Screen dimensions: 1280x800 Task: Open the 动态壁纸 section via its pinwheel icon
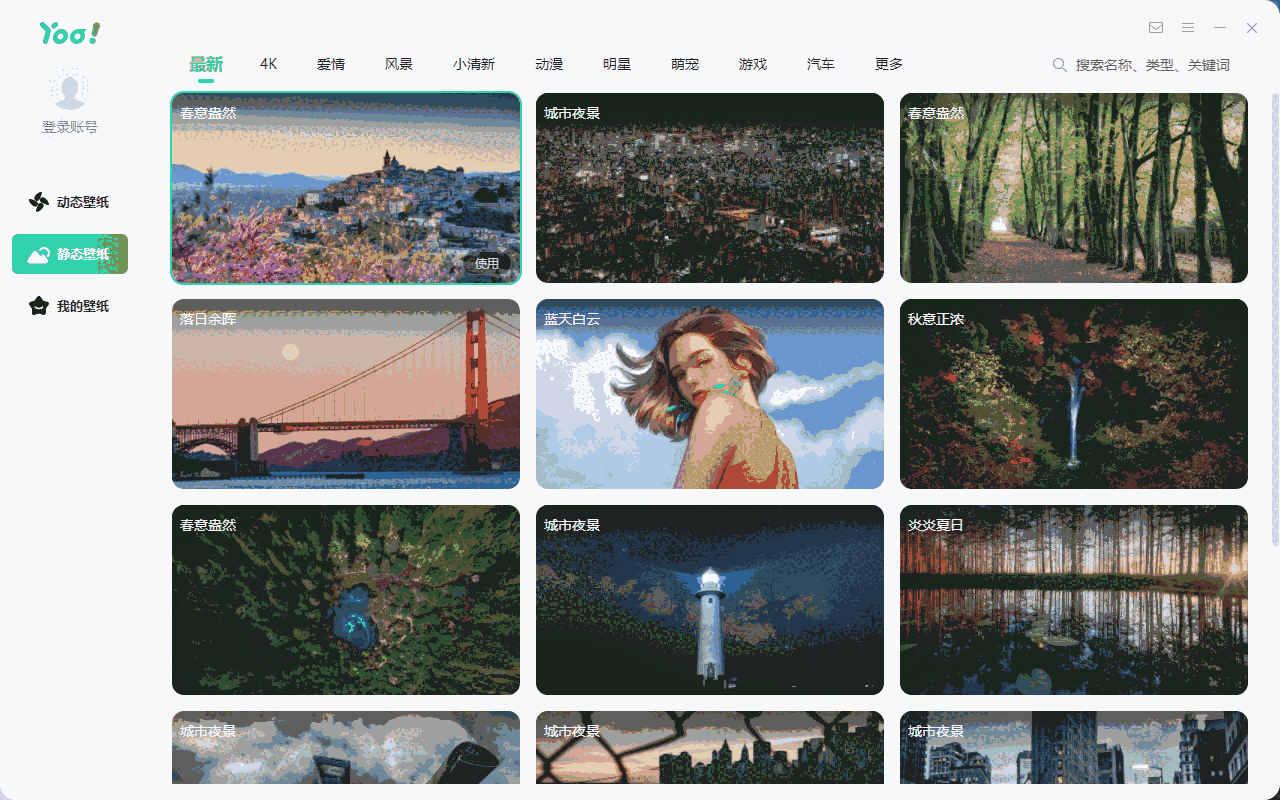tap(39, 202)
